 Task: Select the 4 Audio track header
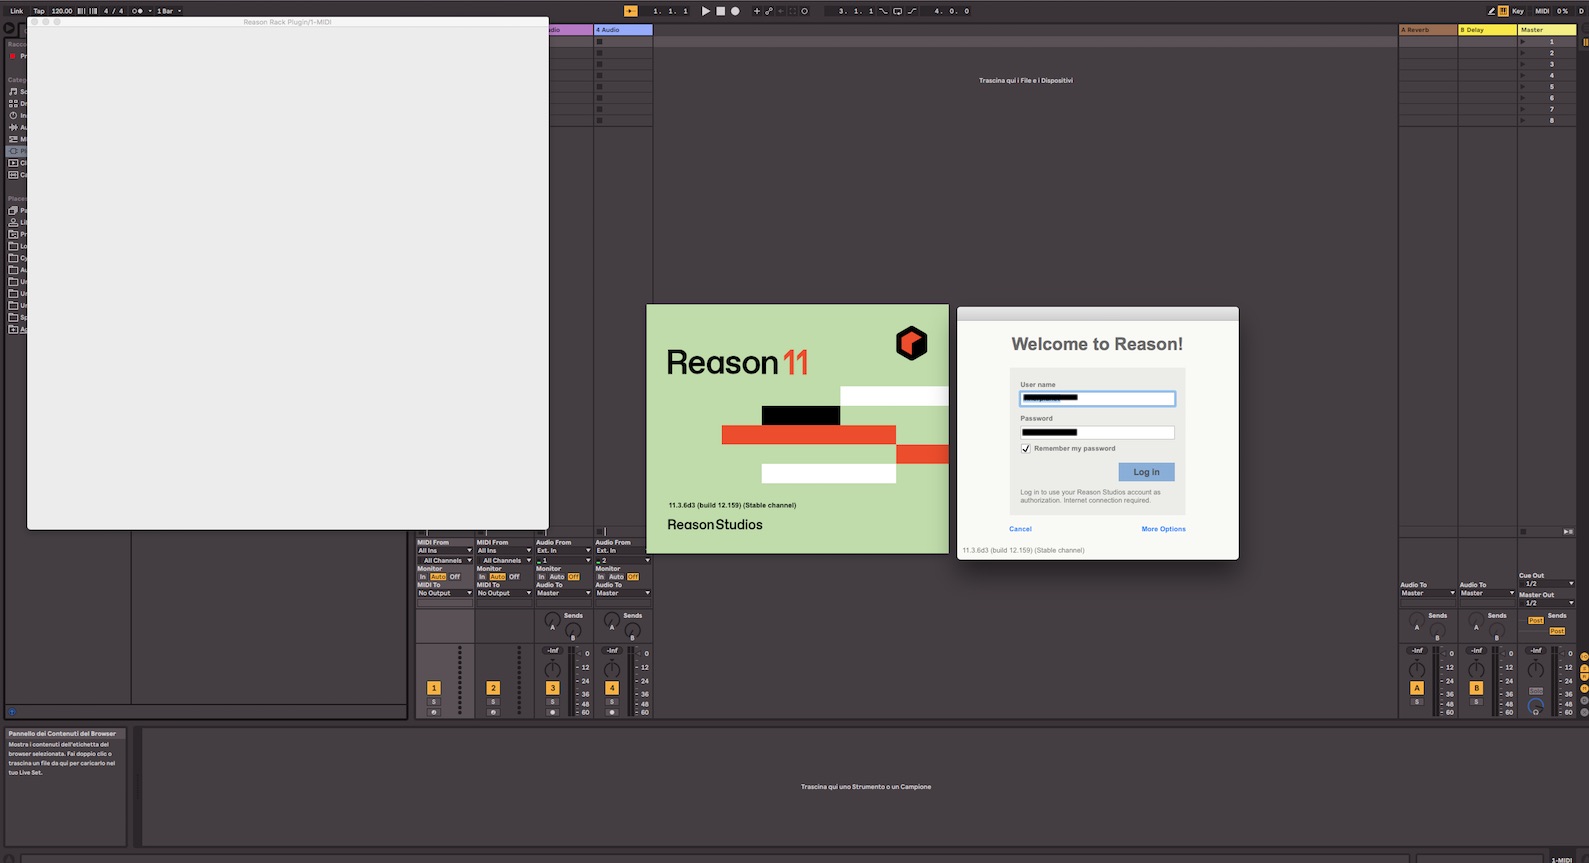[x=623, y=30]
